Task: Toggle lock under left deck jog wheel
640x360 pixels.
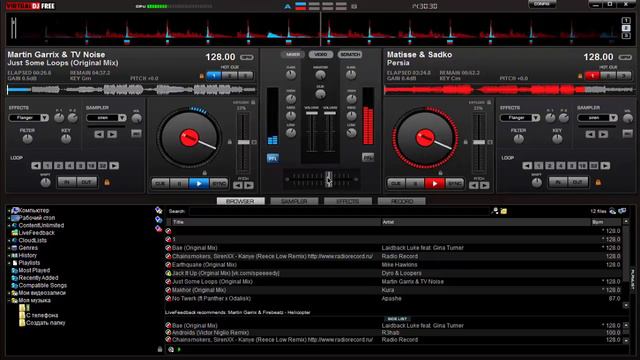Action: click(x=204, y=173)
